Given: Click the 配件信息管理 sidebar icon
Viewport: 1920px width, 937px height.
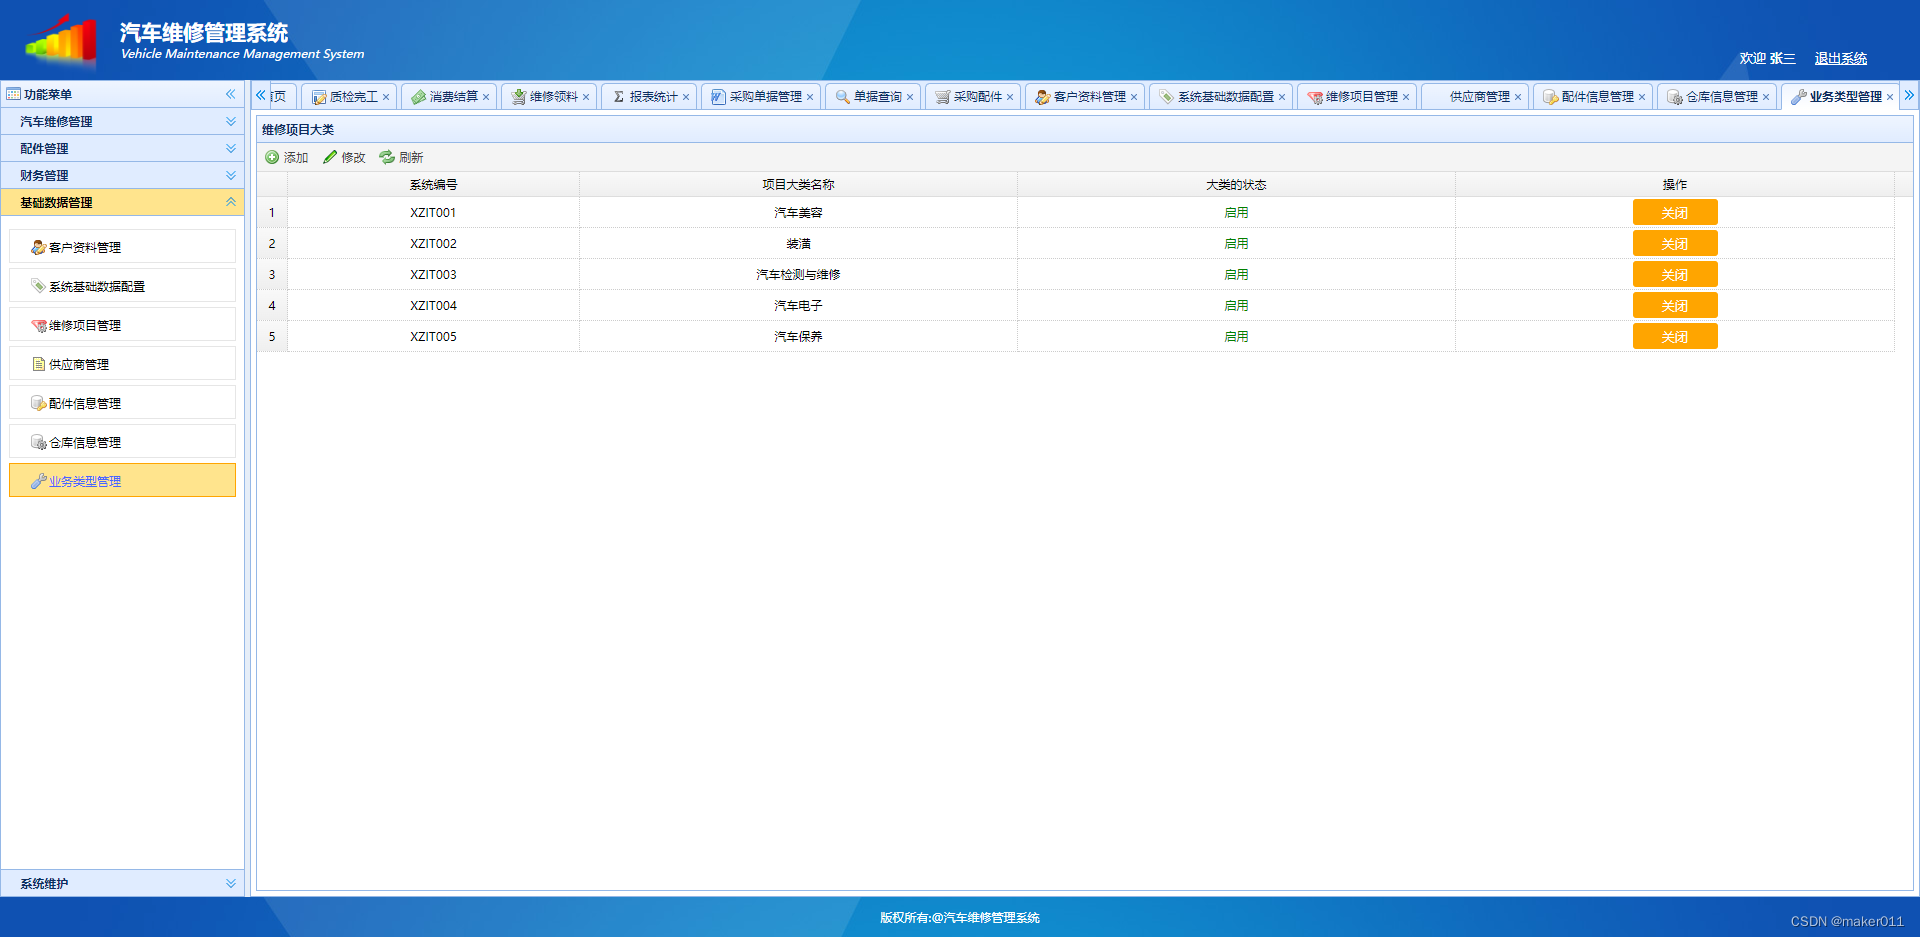Looking at the screenshot, I should pos(38,403).
